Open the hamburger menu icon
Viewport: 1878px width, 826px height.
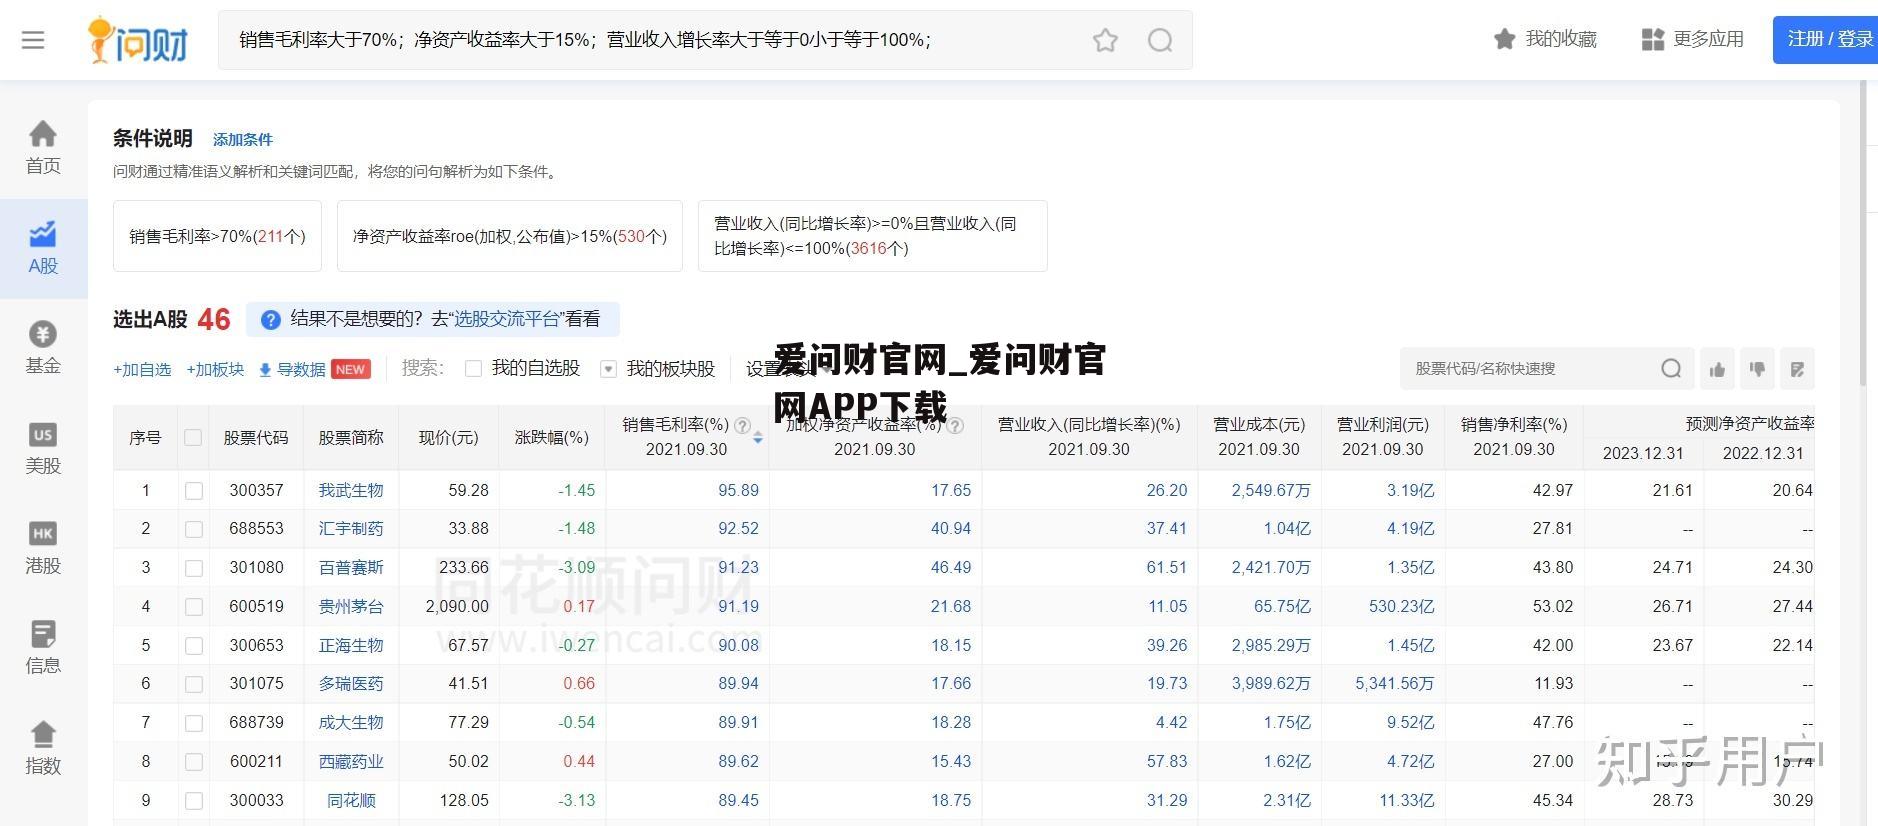pos(33,40)
